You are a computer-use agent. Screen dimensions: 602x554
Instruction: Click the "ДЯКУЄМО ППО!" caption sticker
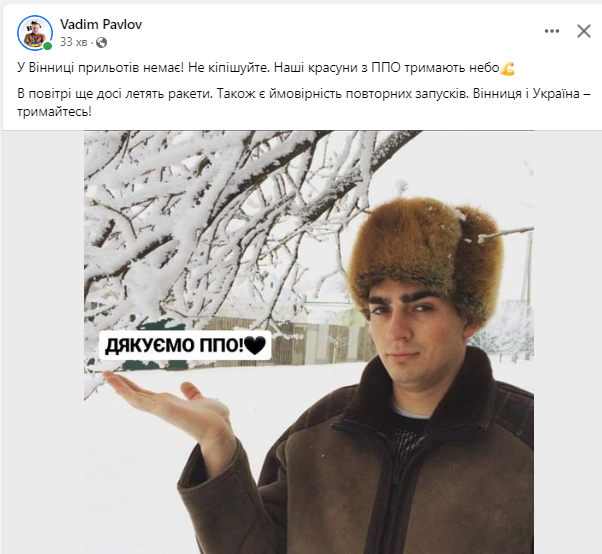click(185, 345)
